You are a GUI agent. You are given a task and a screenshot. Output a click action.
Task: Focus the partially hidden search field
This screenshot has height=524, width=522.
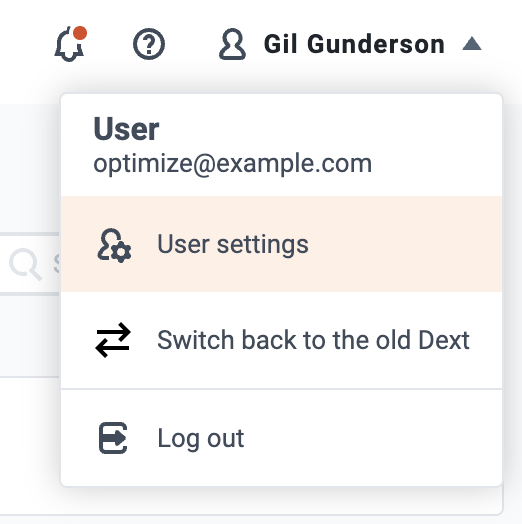(x=30, y=264)
